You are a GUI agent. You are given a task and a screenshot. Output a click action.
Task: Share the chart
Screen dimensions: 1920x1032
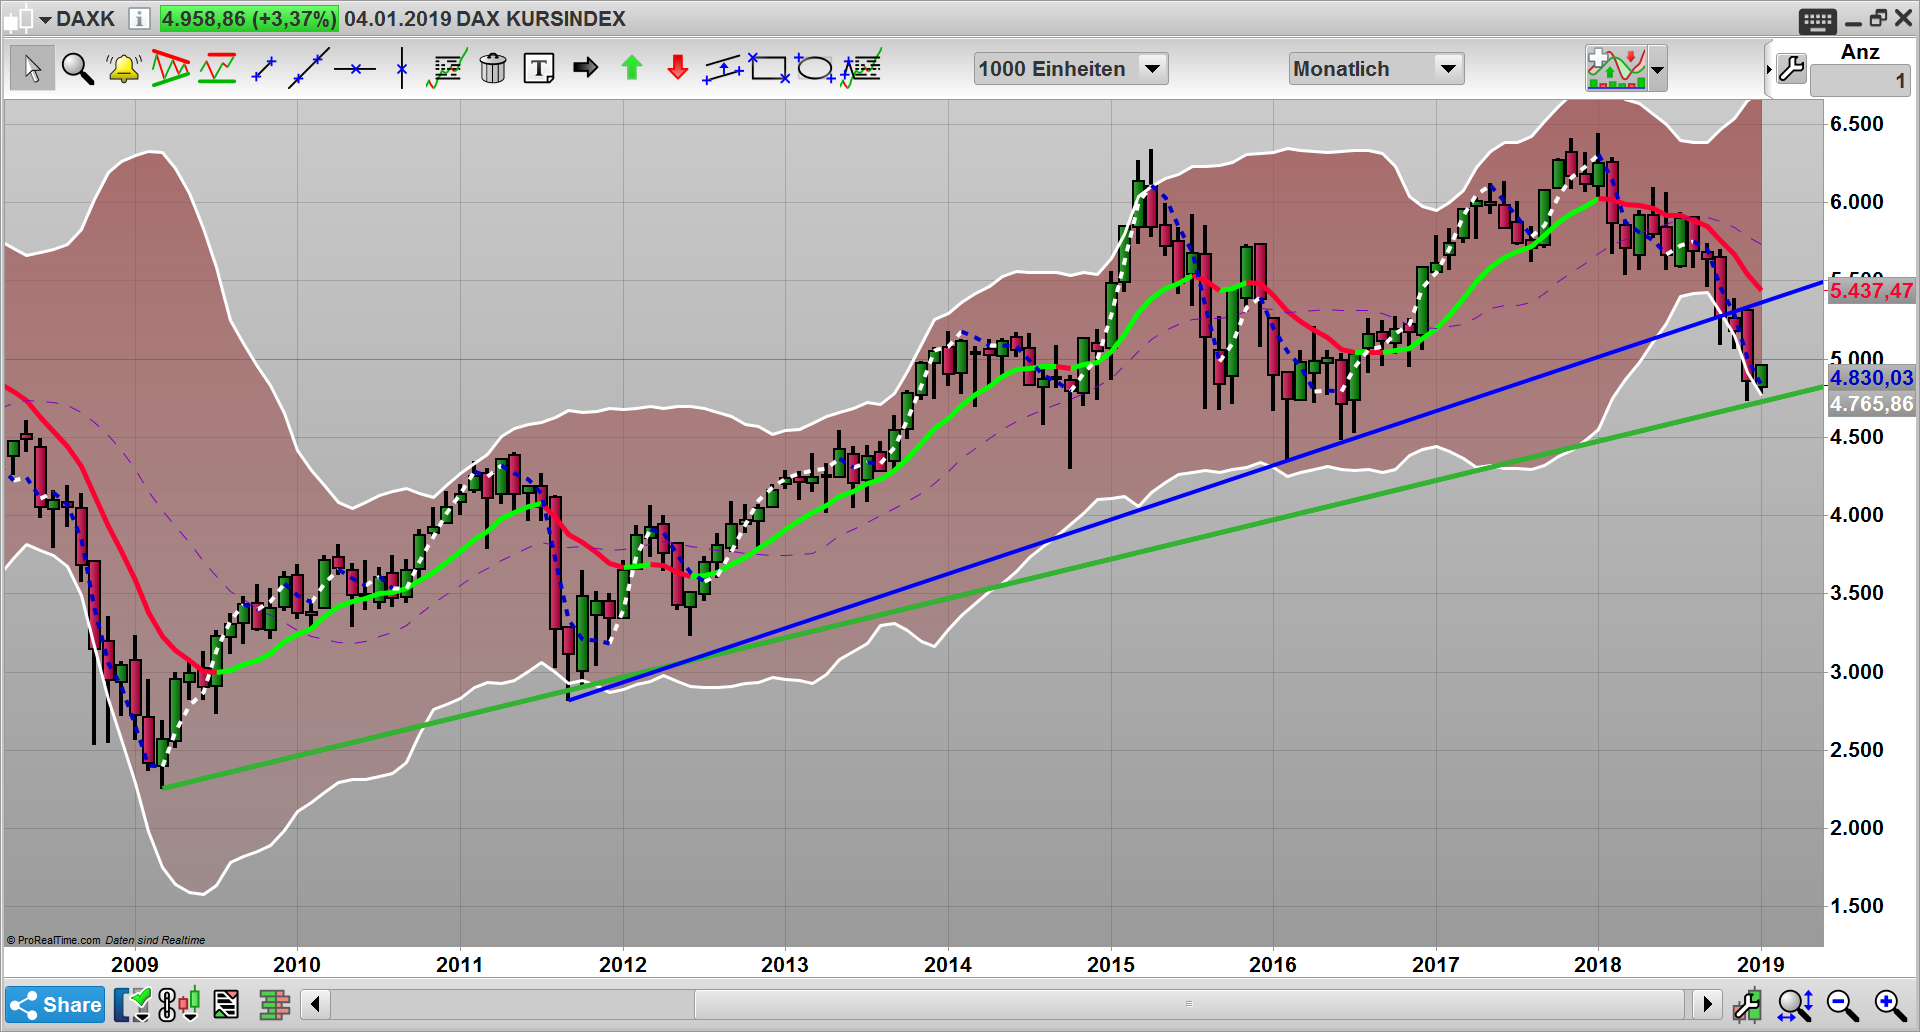point(55,1004)
